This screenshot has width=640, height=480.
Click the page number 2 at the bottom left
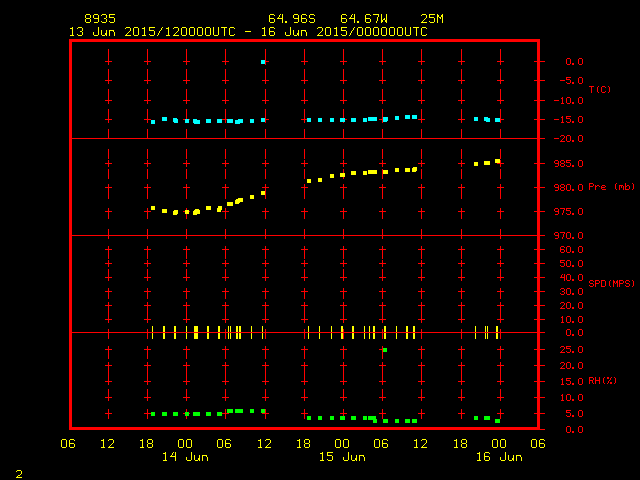[19, 474]
